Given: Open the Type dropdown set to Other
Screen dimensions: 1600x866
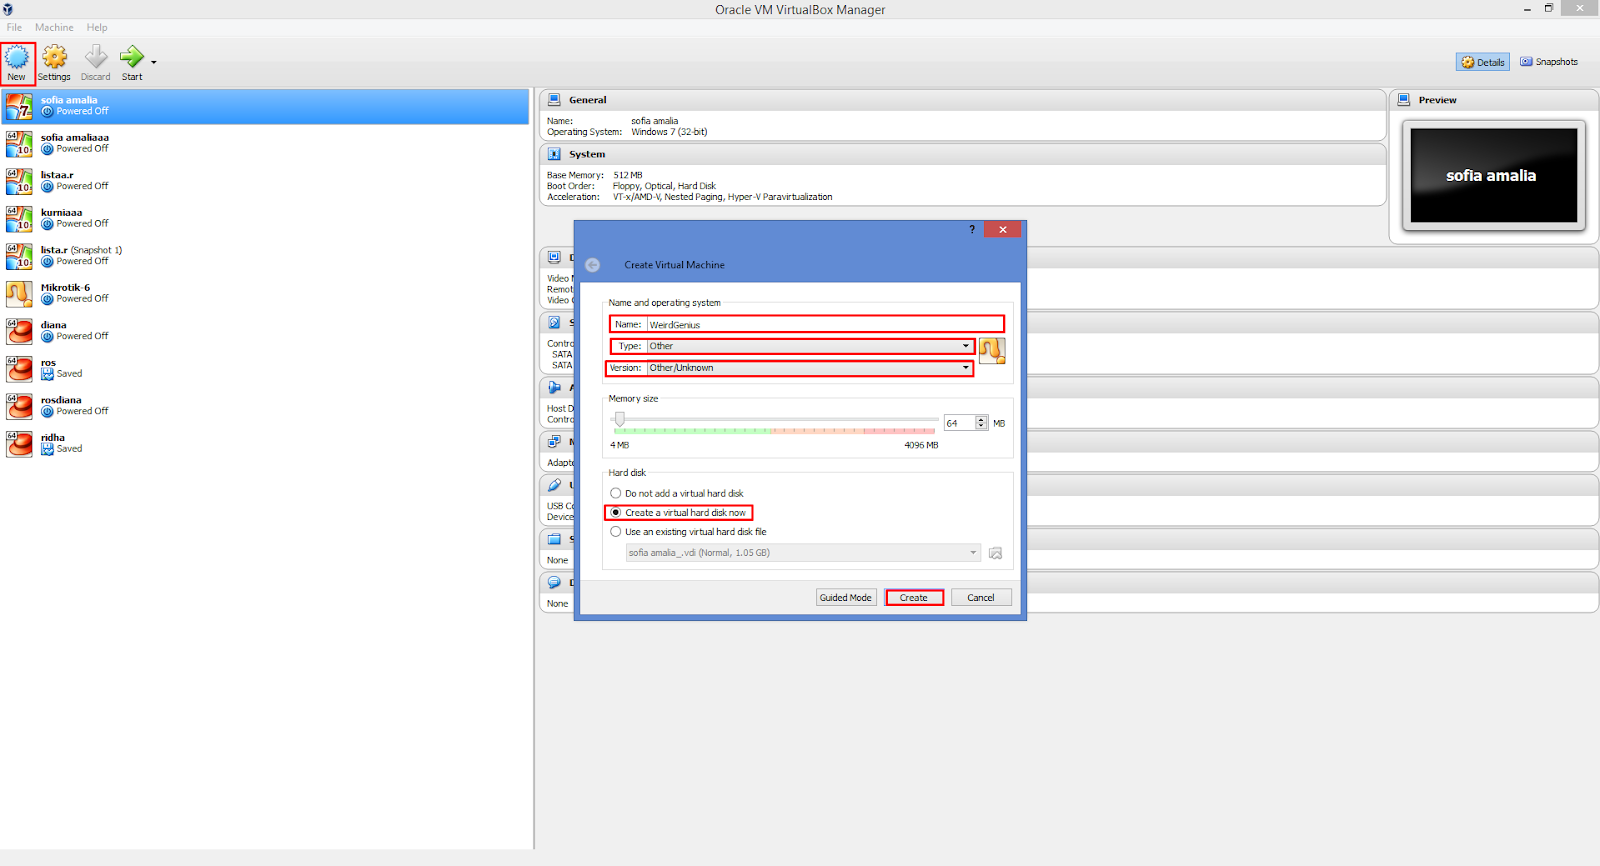Looking at the screenshot, I should (810, 346).
